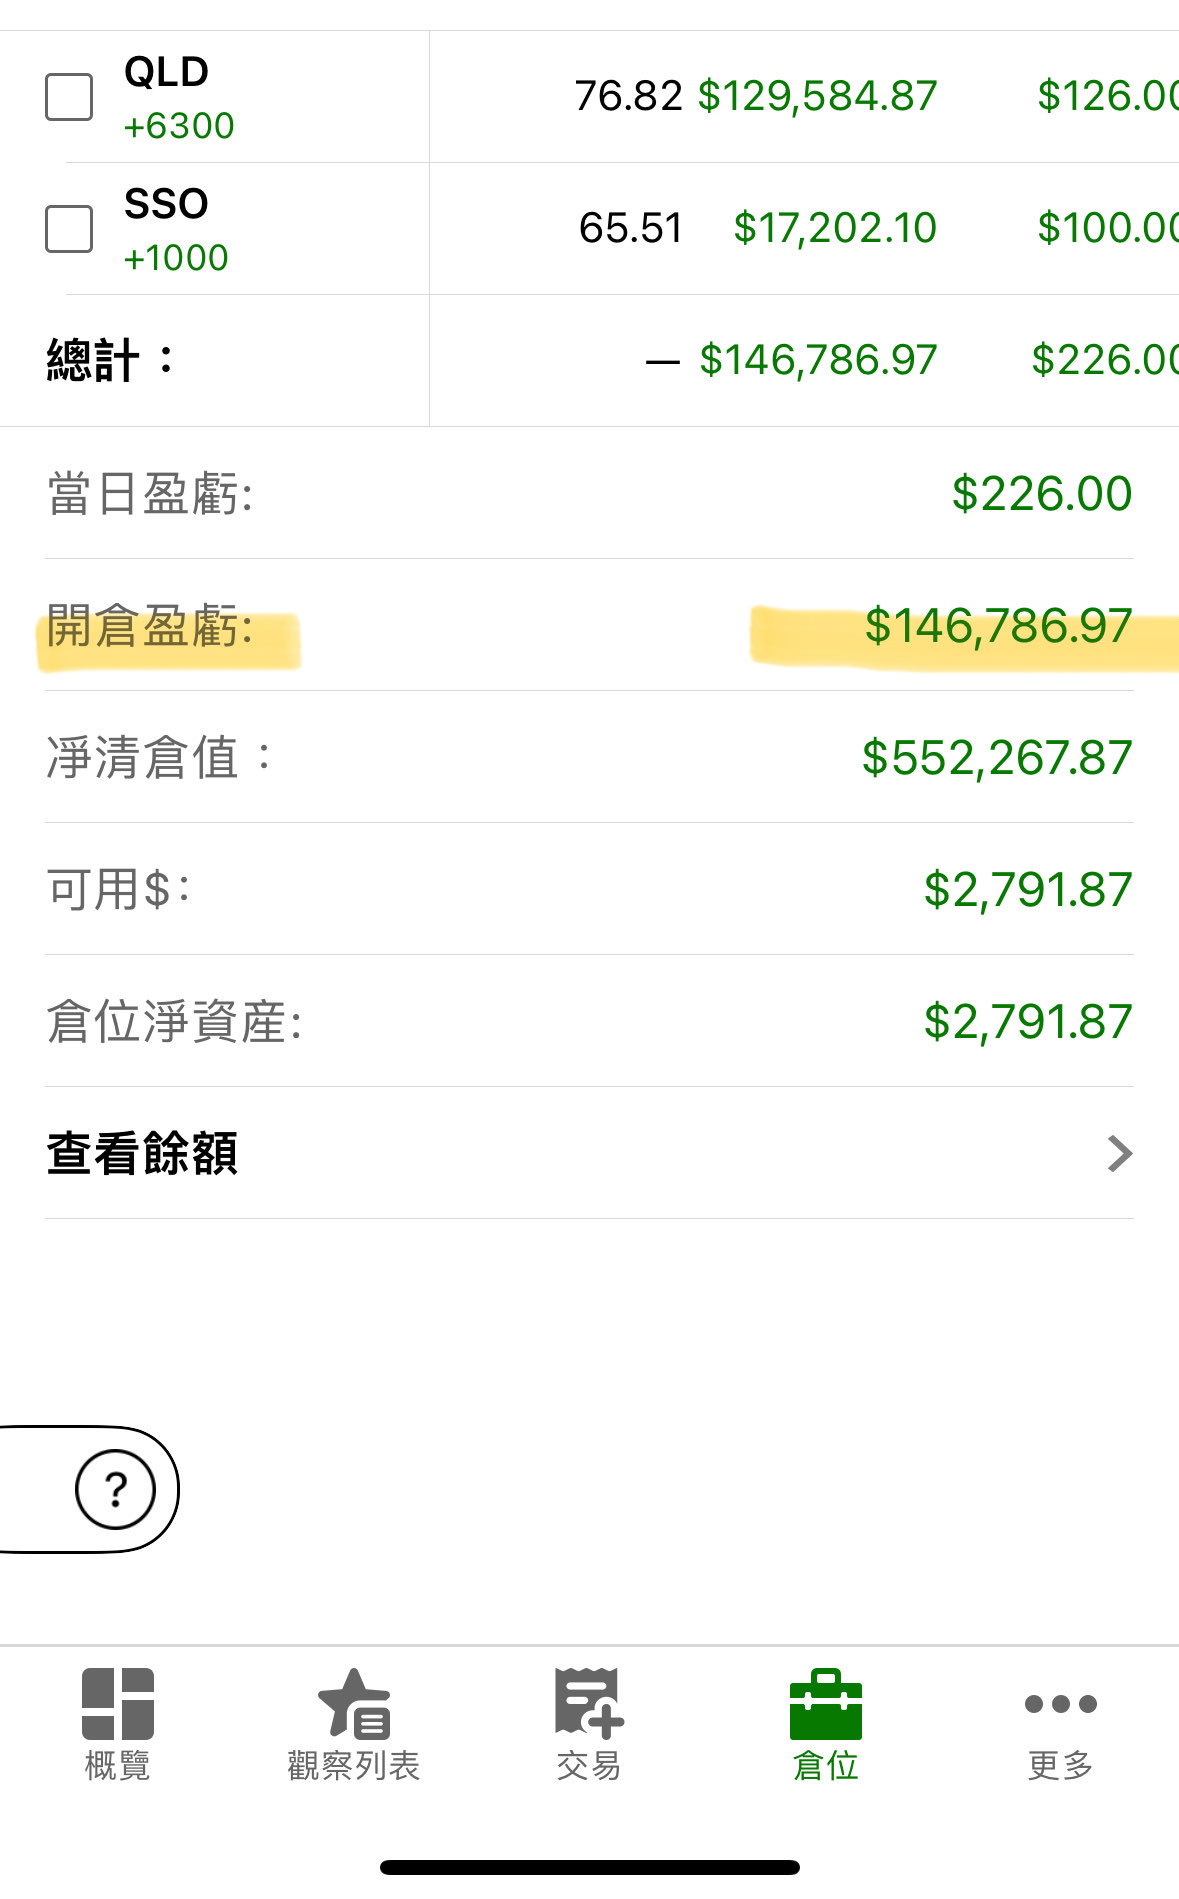Expand 查看餘額 with the chevron arrow
The width and height of the screenshot is (1179, 1899).
[1120, 1153]
